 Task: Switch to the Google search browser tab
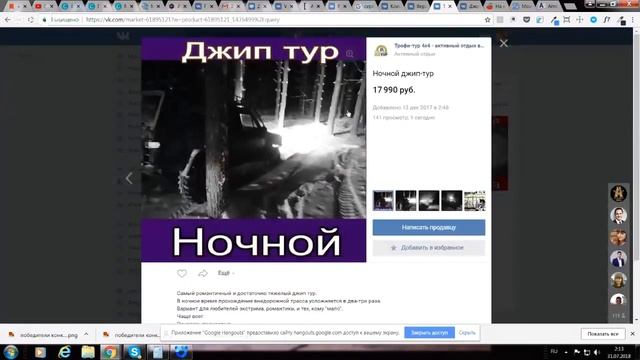(x=363, y=6)
